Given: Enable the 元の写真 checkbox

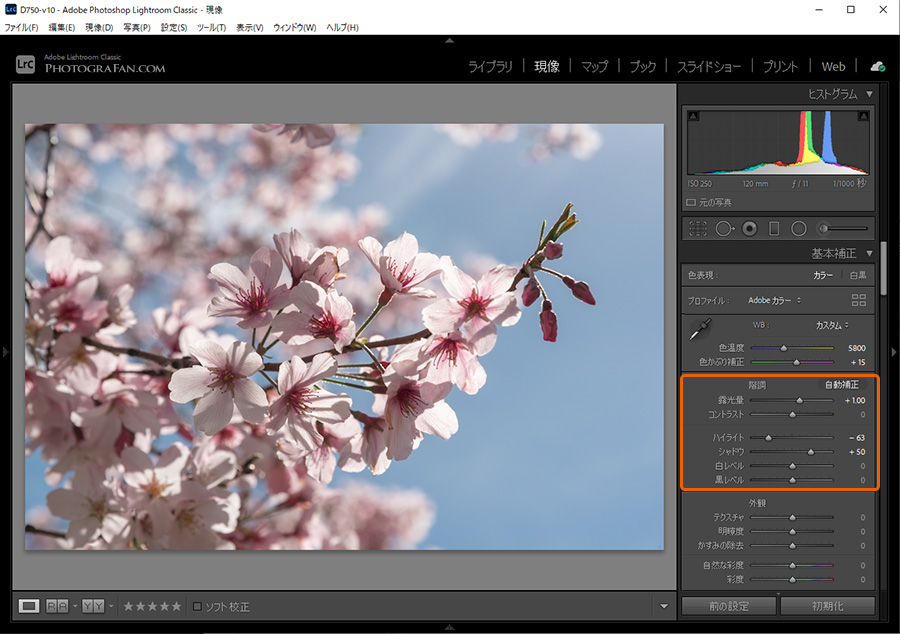Looking at the screenshot, I should pyautogui.click(x=691, y=203).
